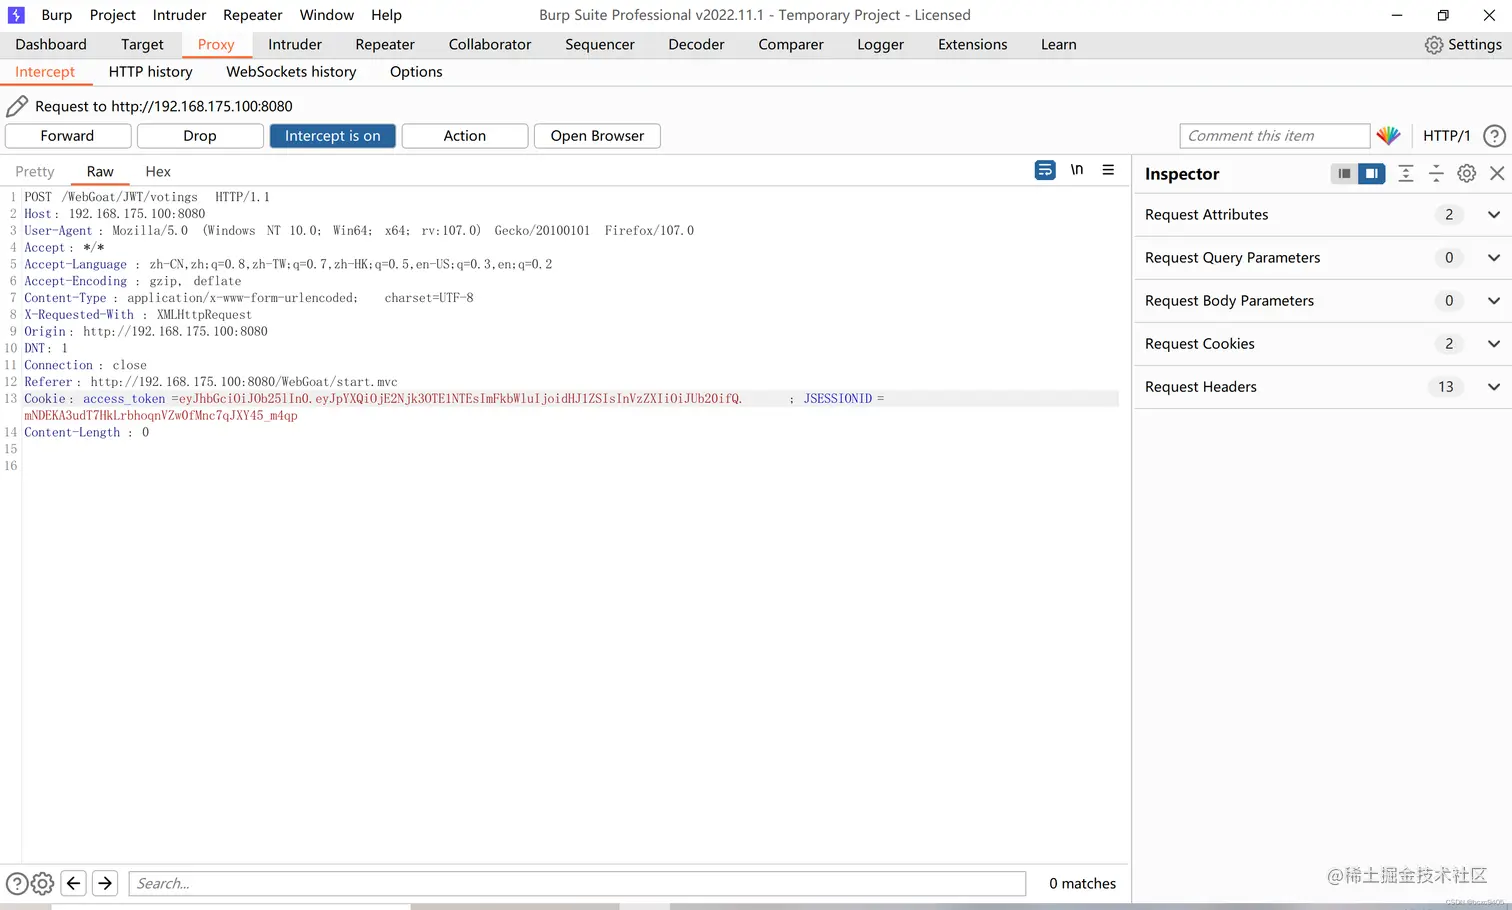The width and height of the screenshot is (1512, 910).
Task: Open WebSockets history sub-tab
Action: pyautogui.click(x=291, y=72)
